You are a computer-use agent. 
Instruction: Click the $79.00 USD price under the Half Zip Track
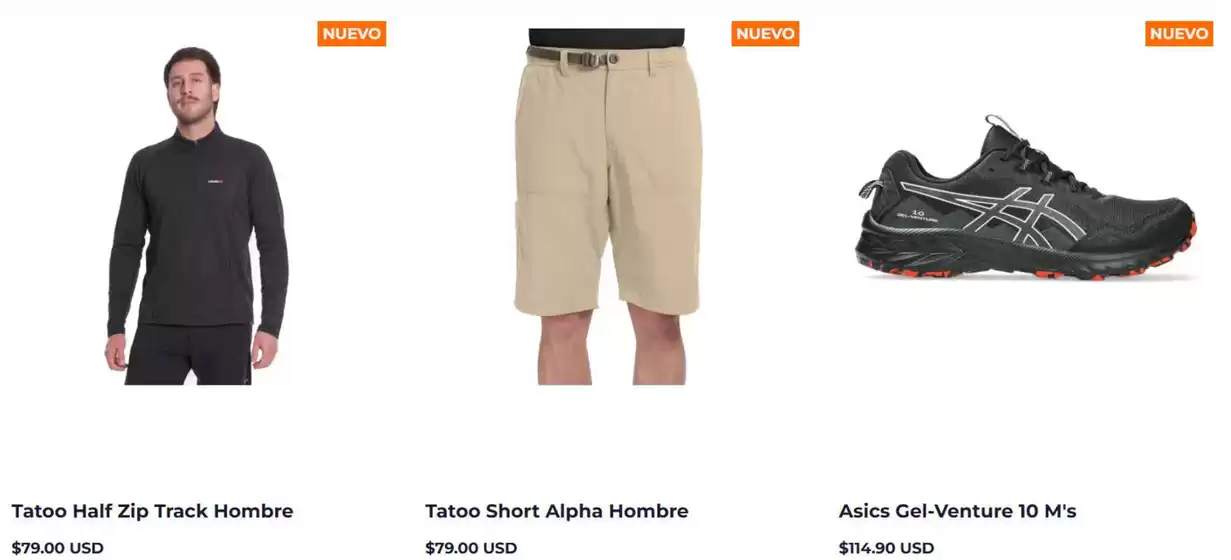click(x=58, y=548)
